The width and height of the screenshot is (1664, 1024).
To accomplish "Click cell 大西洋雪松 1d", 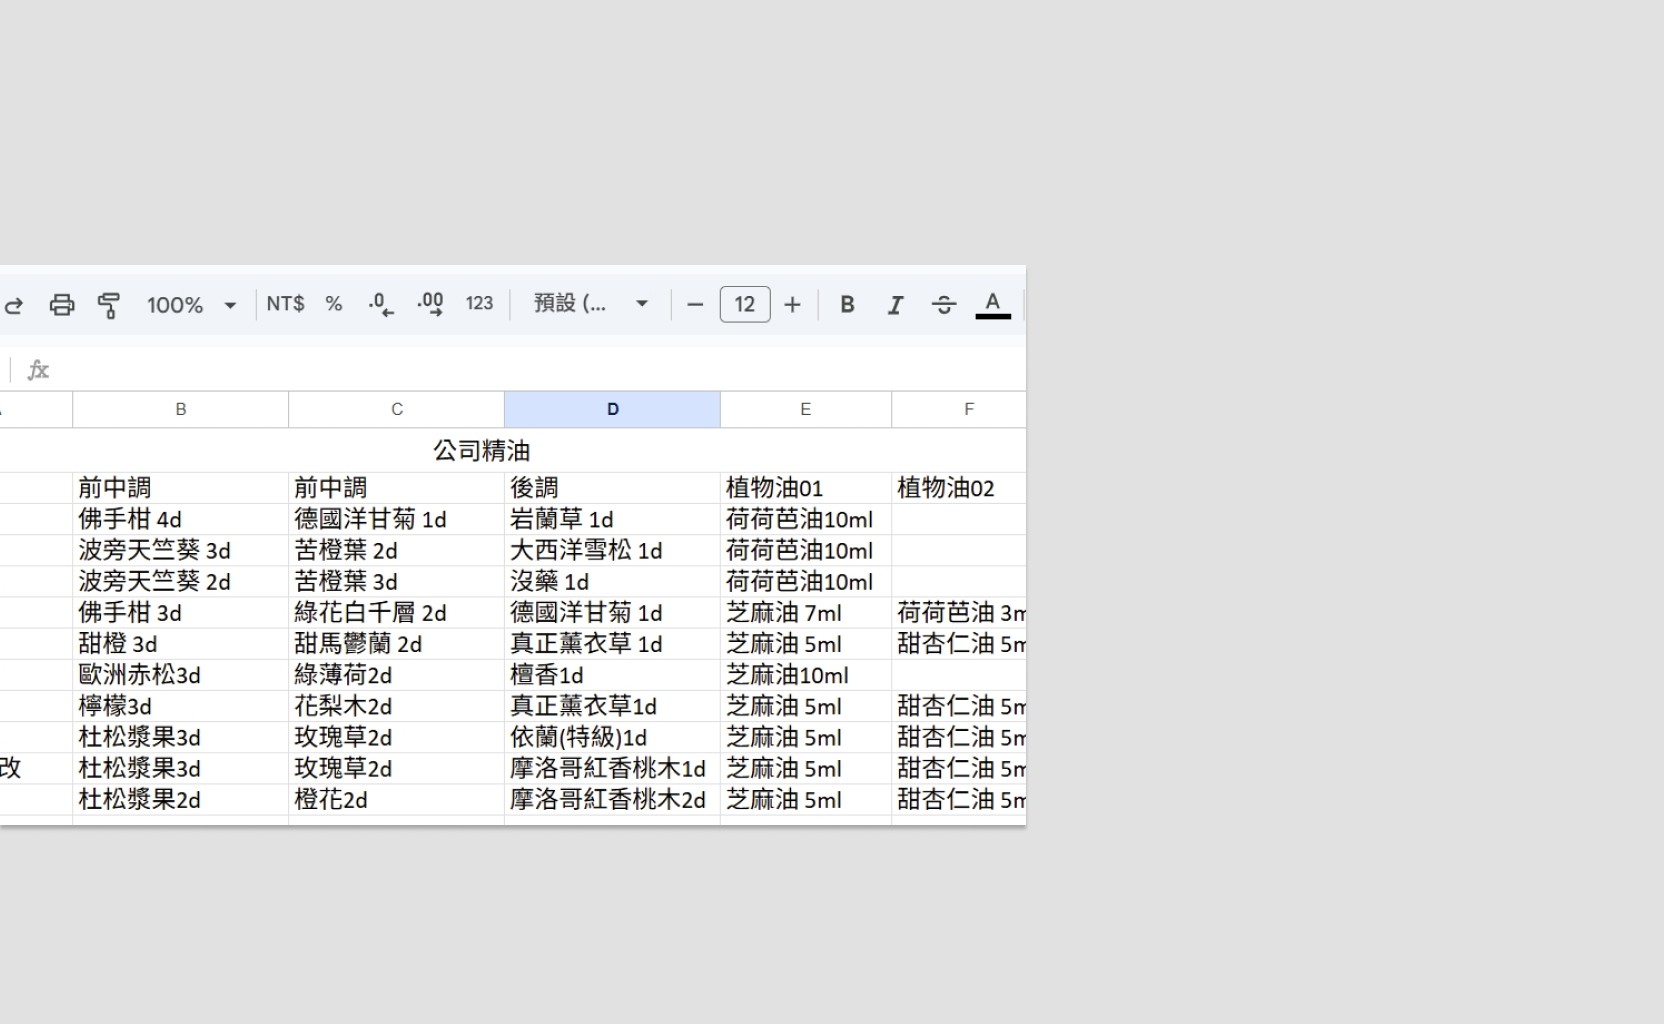I will pos(613,550).
